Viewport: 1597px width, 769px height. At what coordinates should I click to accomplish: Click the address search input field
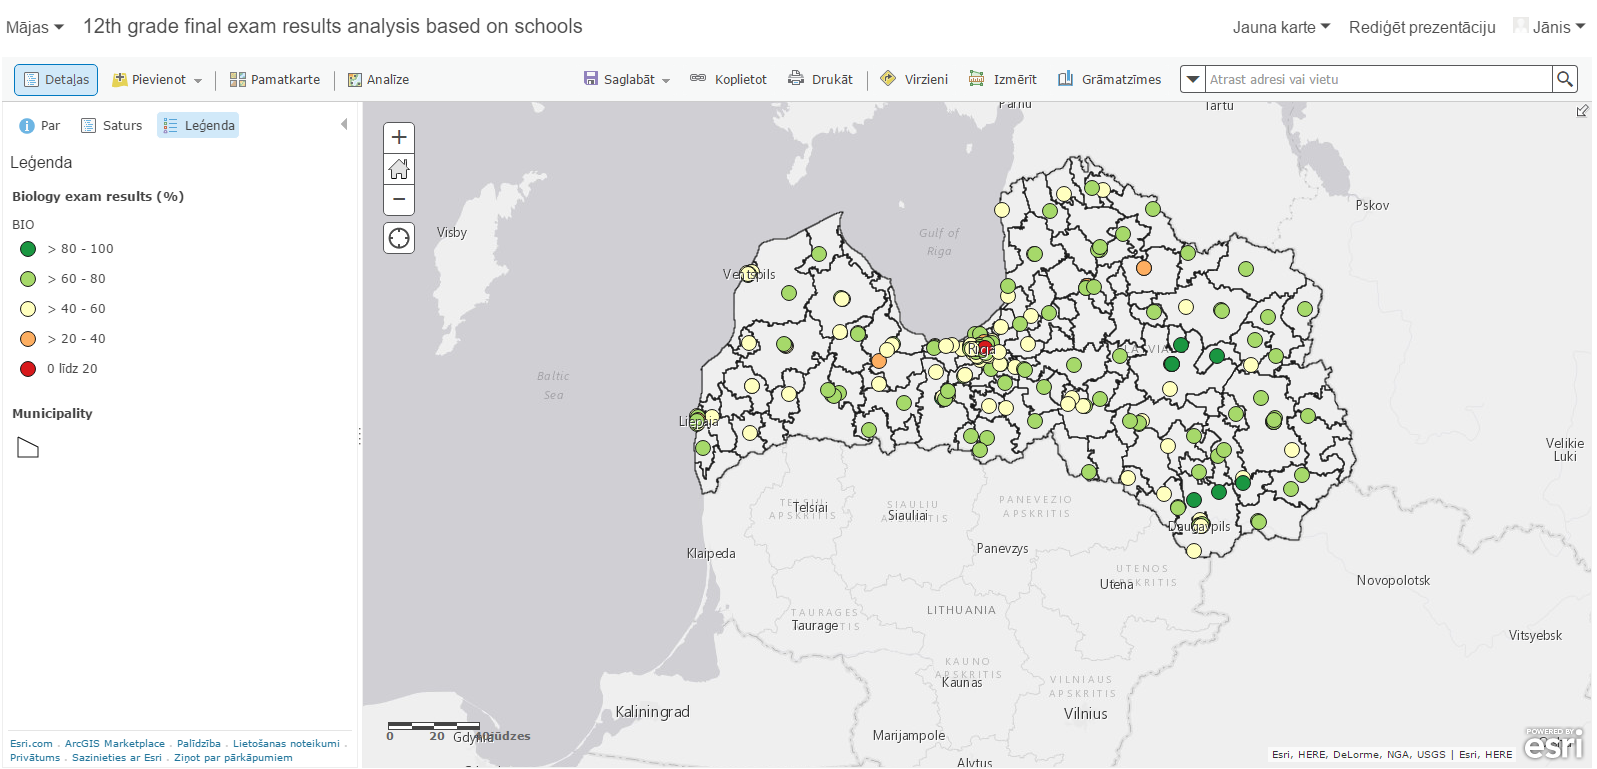click(x=1377, y=79)
